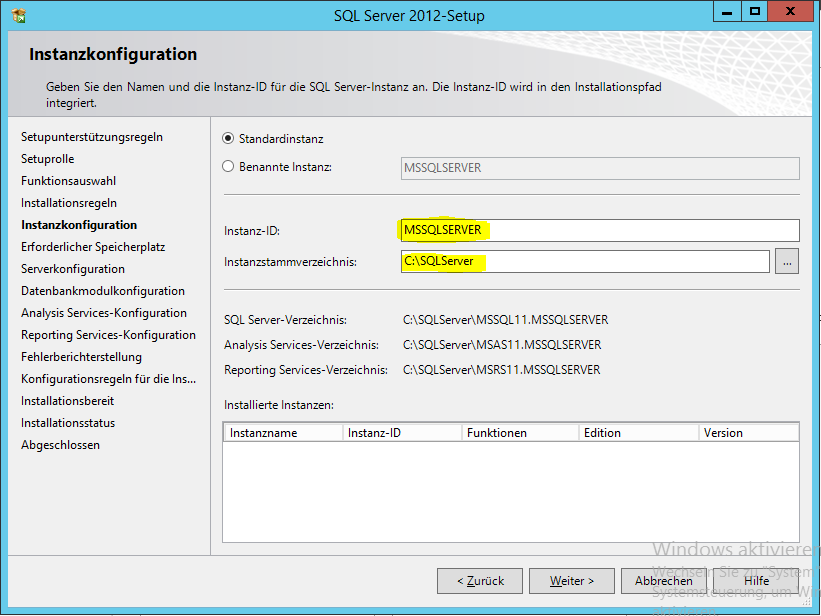Continue with the Weiter button
Image resolution: width=821 pixels, height=616 pixels.
[572, 581]
